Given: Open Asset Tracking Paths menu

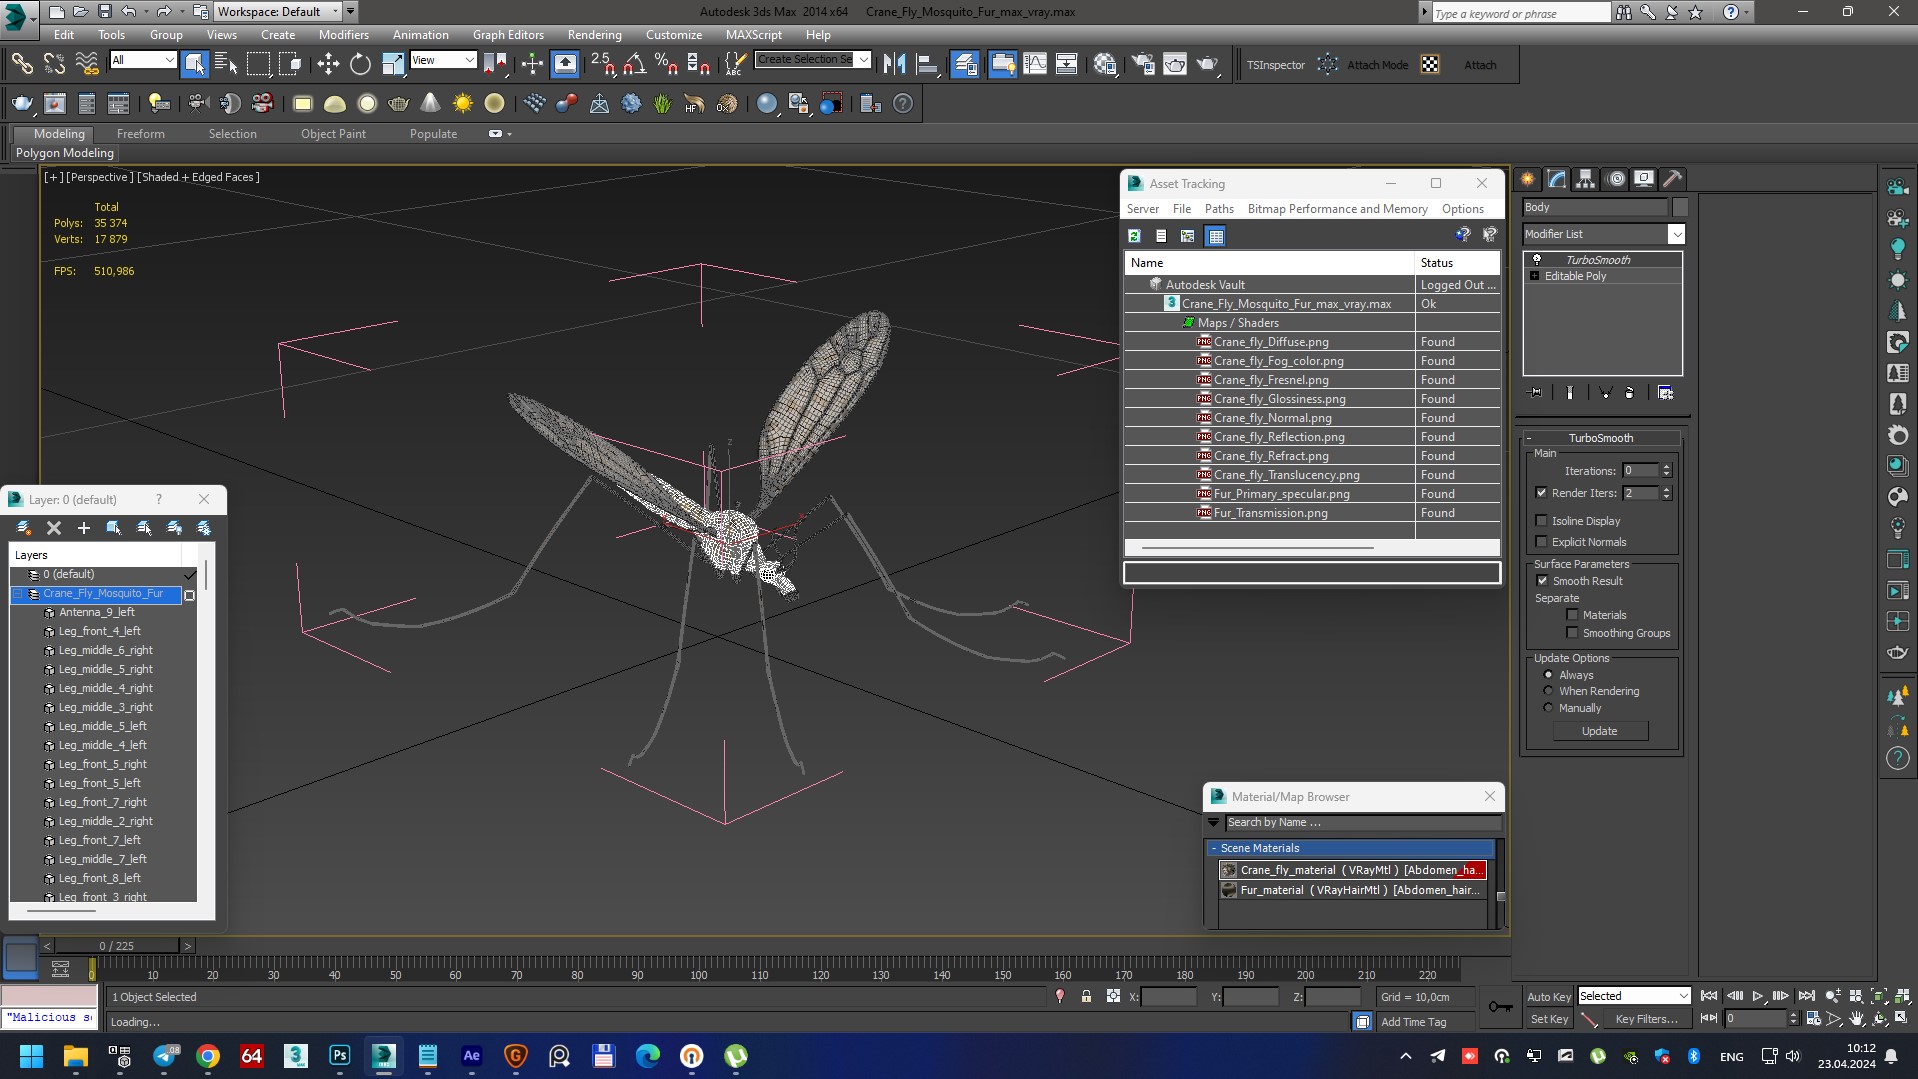Looking at the screenshot, I should click(1218, 209).
